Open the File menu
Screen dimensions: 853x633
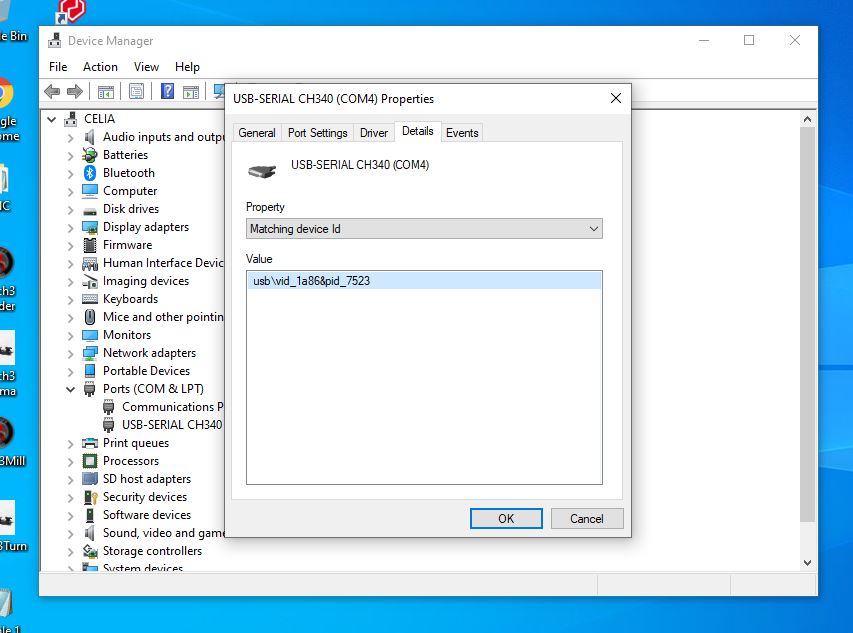coord(58,67)
